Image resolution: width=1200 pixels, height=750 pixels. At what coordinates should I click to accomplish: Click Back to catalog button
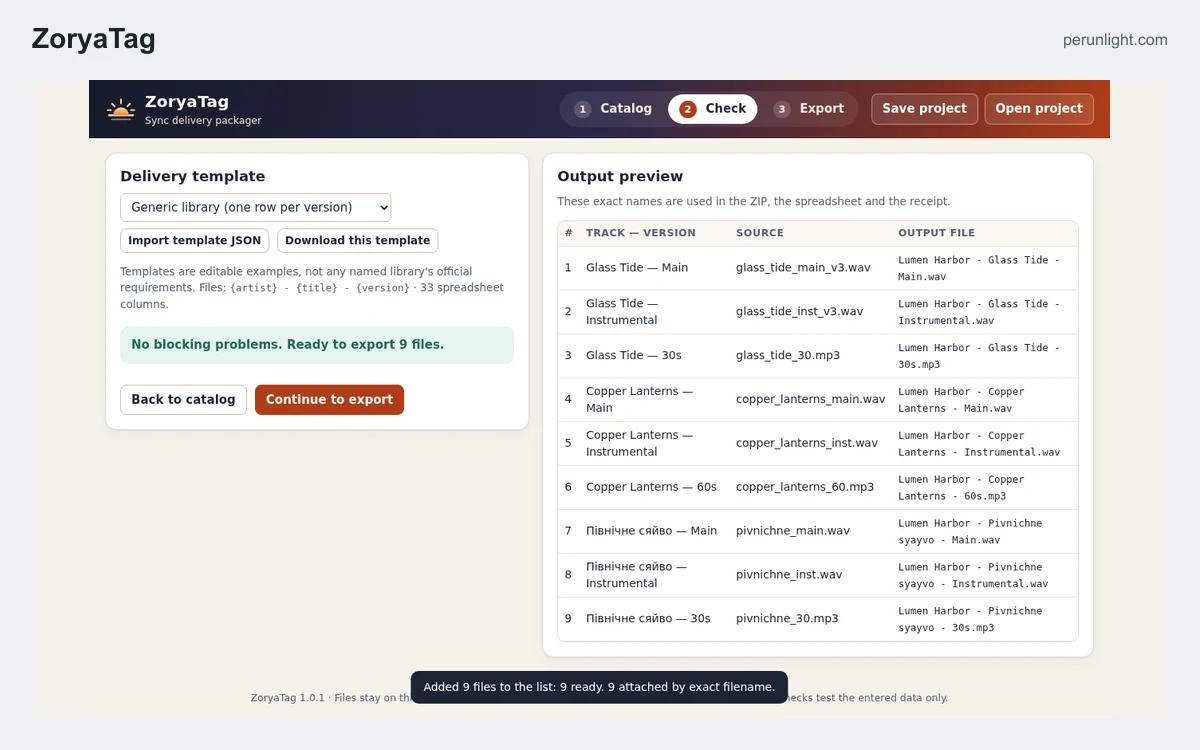point(183,400)
